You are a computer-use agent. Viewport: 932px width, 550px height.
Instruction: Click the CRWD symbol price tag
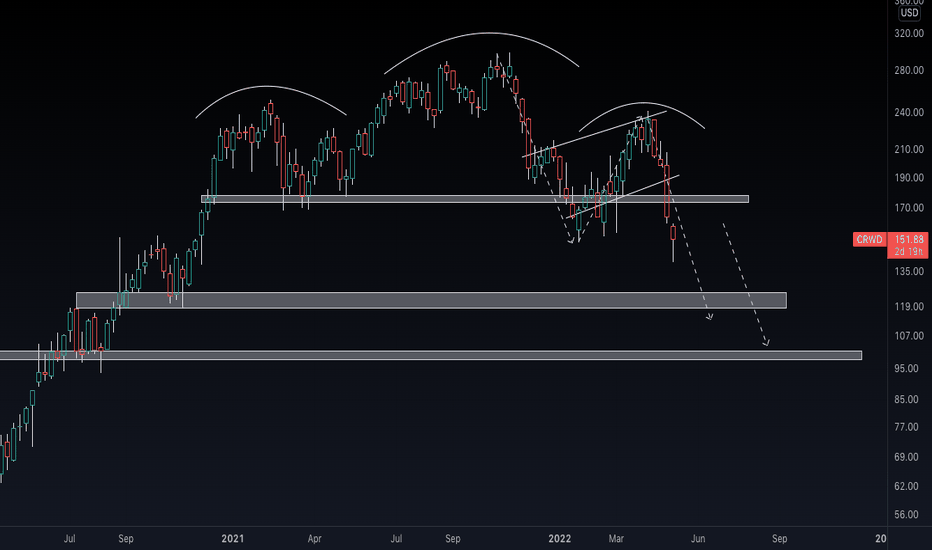tap(870, 239)
